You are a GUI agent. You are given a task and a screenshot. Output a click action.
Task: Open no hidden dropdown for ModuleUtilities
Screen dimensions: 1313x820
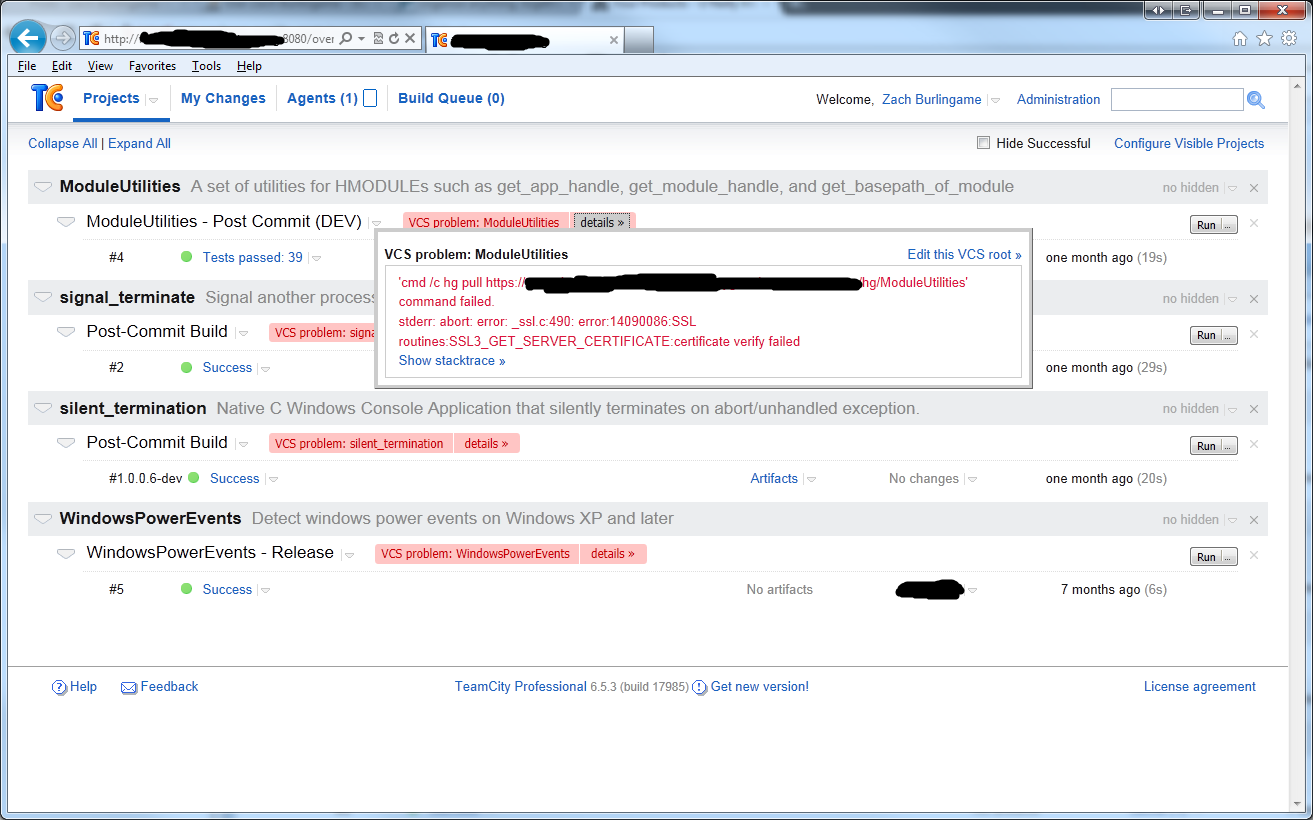(x=1232, y=188)
